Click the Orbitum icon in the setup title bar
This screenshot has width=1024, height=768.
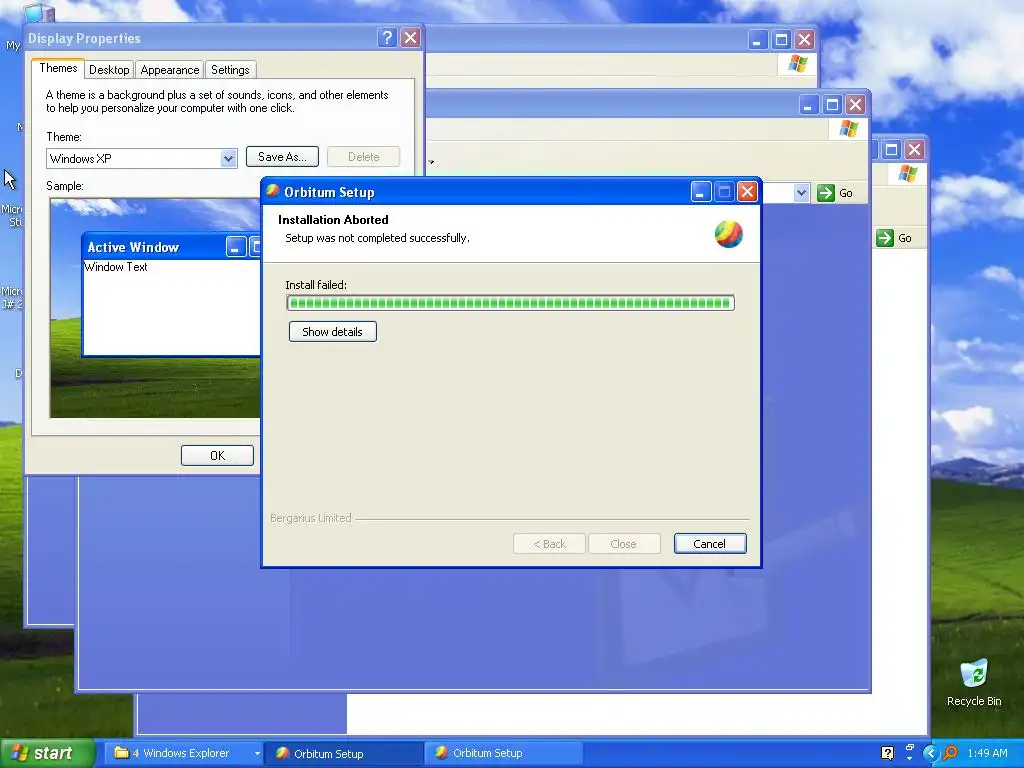click(x=272, y=191)
